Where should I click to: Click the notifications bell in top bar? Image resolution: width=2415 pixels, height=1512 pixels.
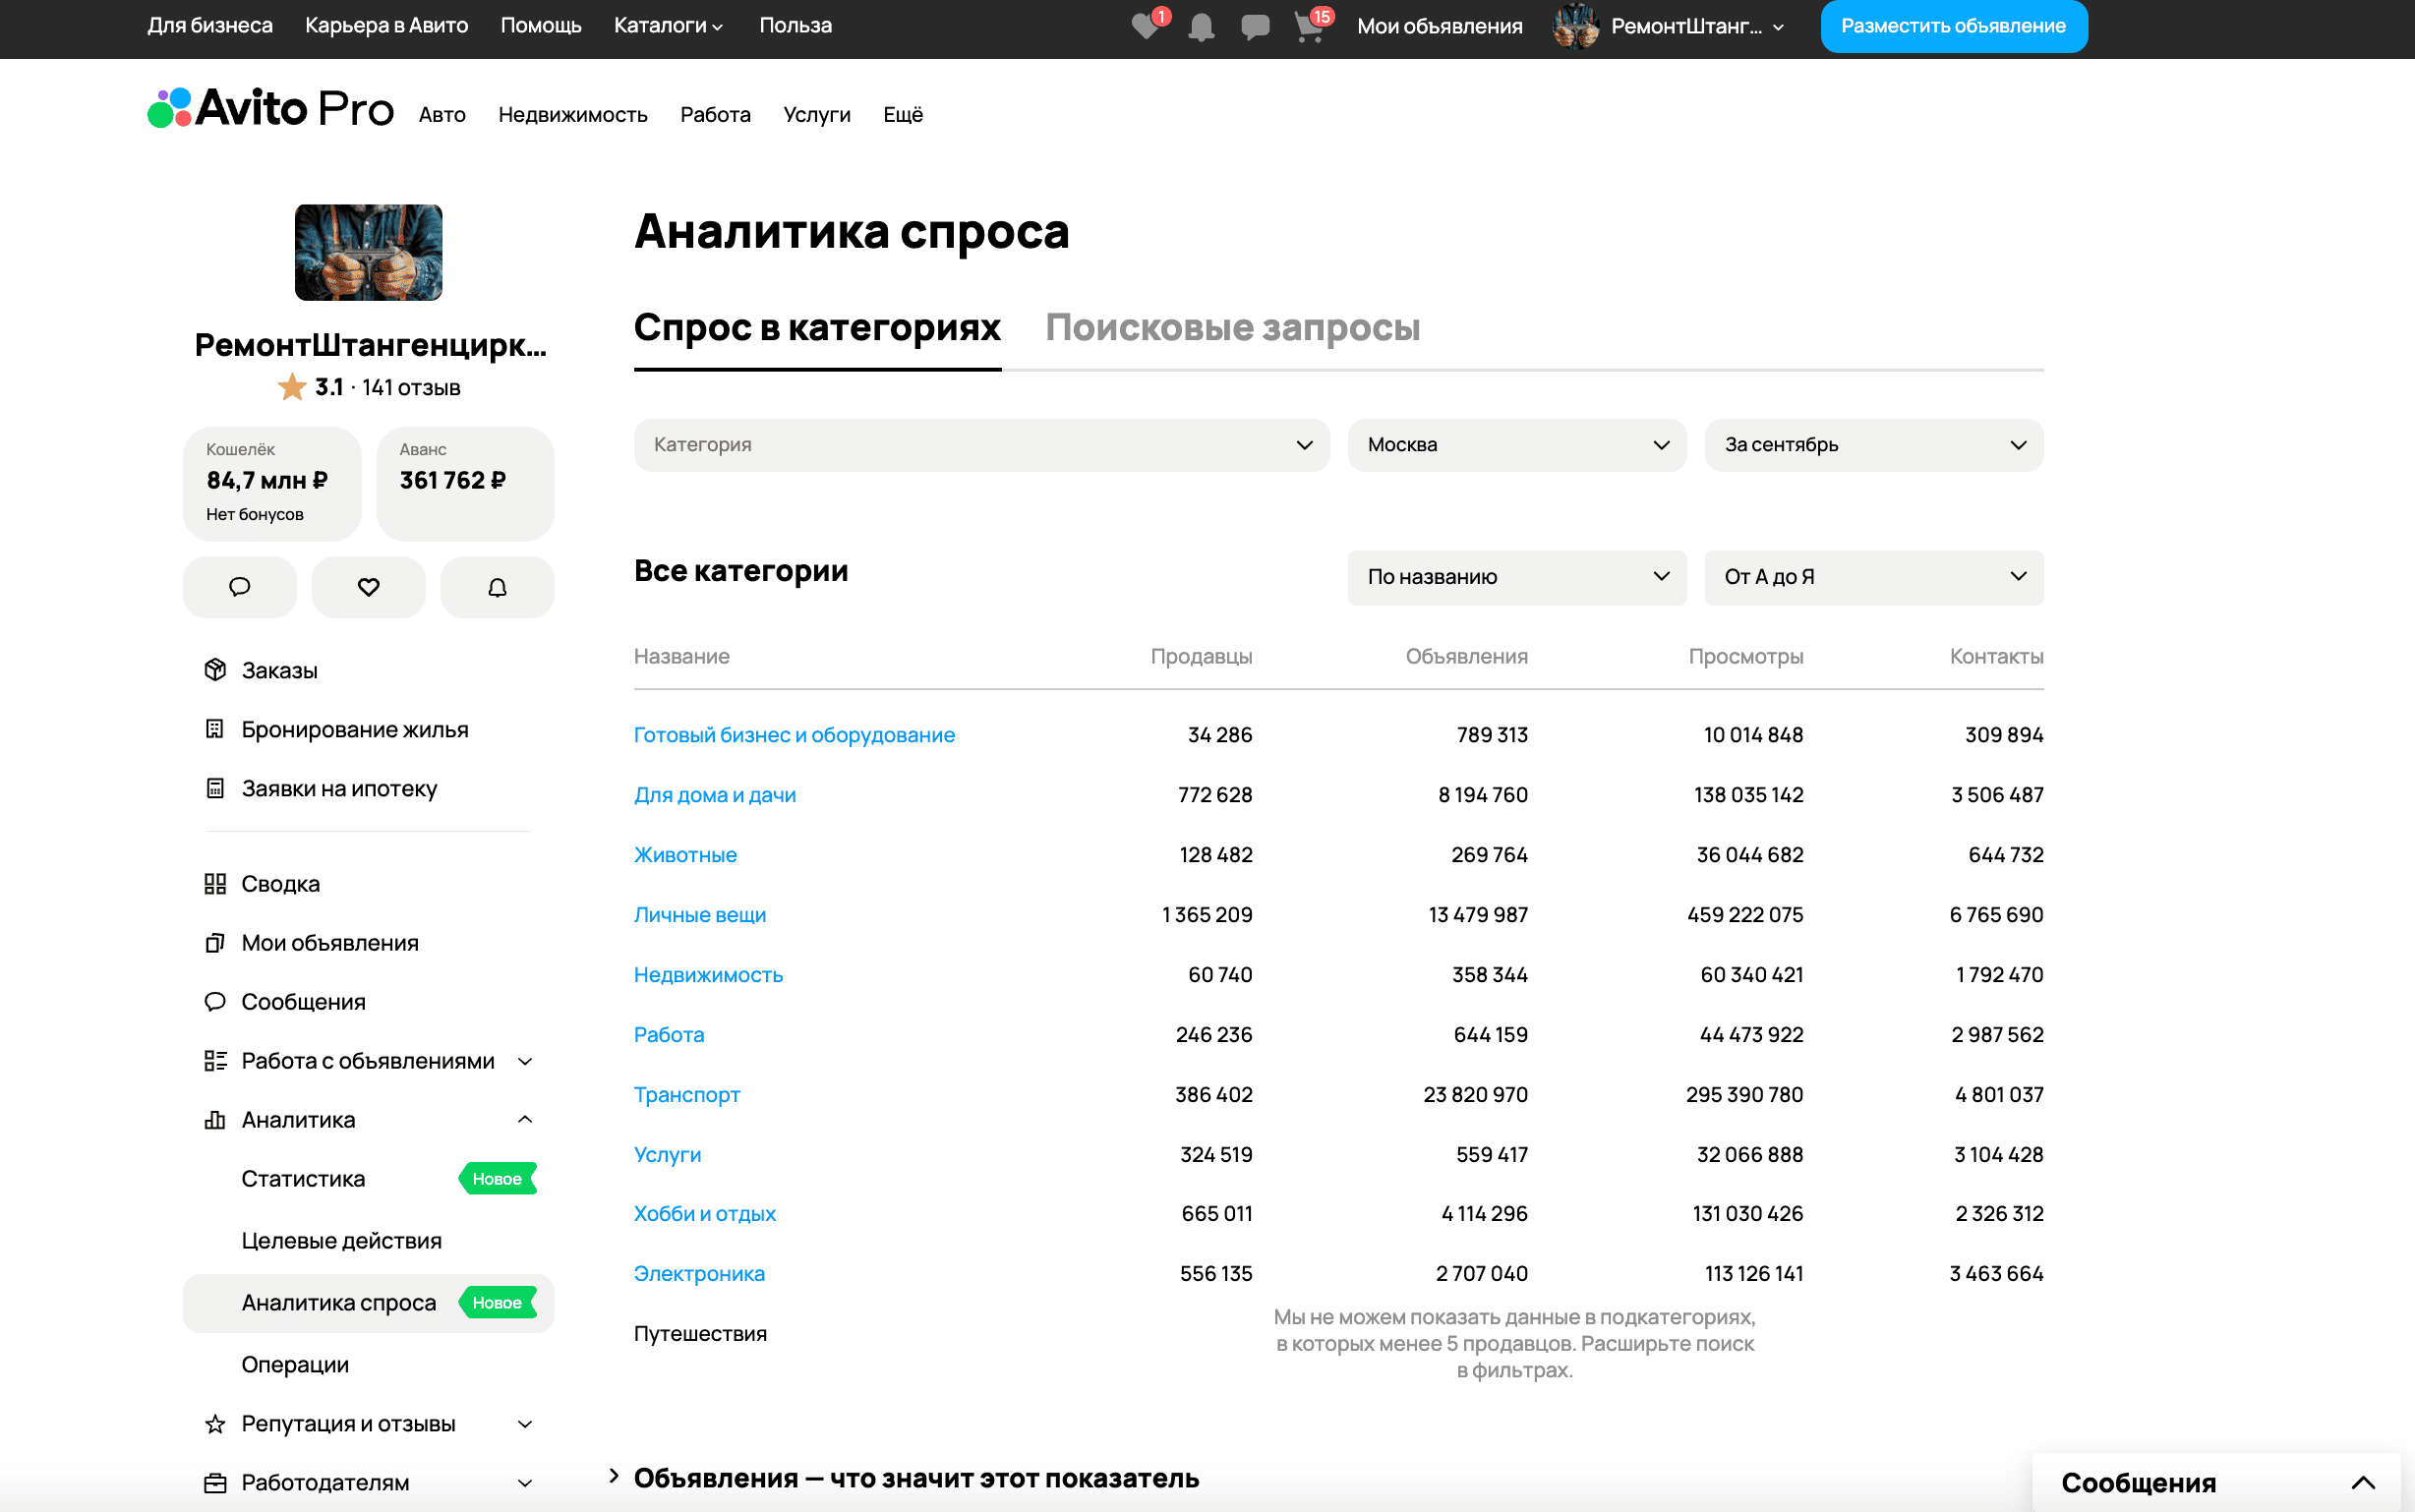tap(1201, 27)
